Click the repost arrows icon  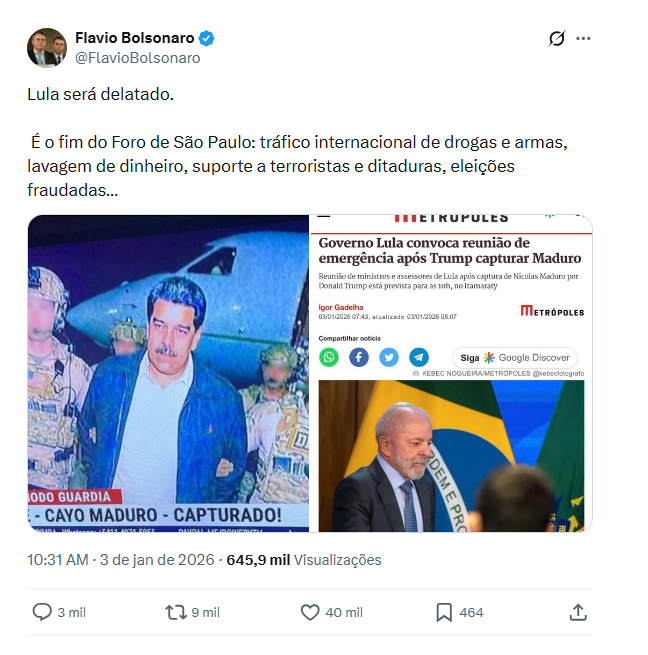[x=176, y=612]
